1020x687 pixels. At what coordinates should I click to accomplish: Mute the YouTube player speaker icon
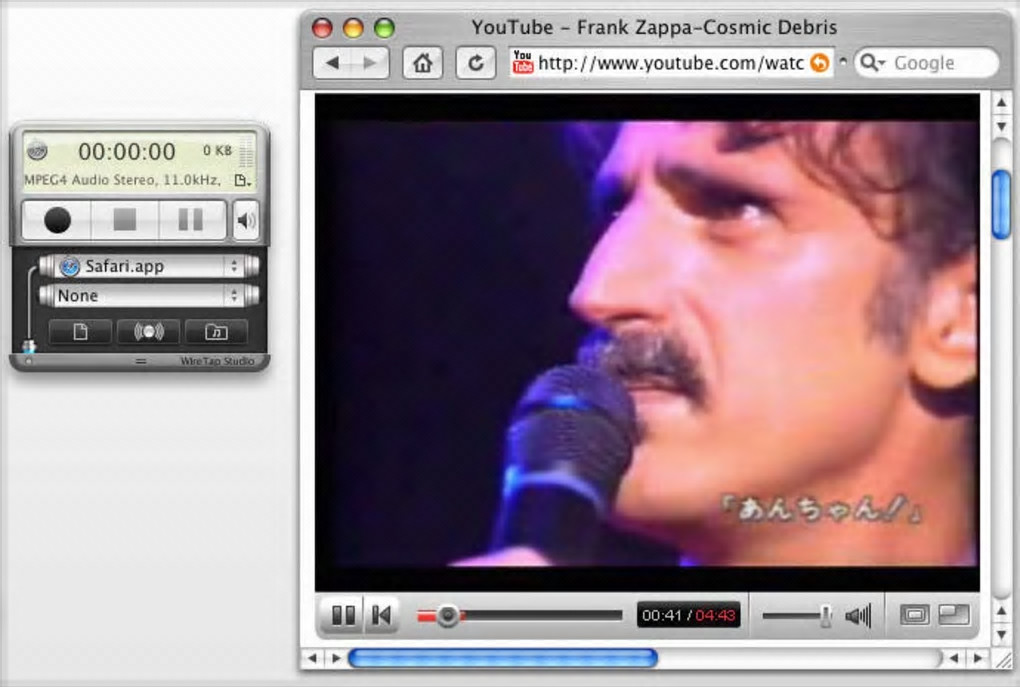(858, 615)
